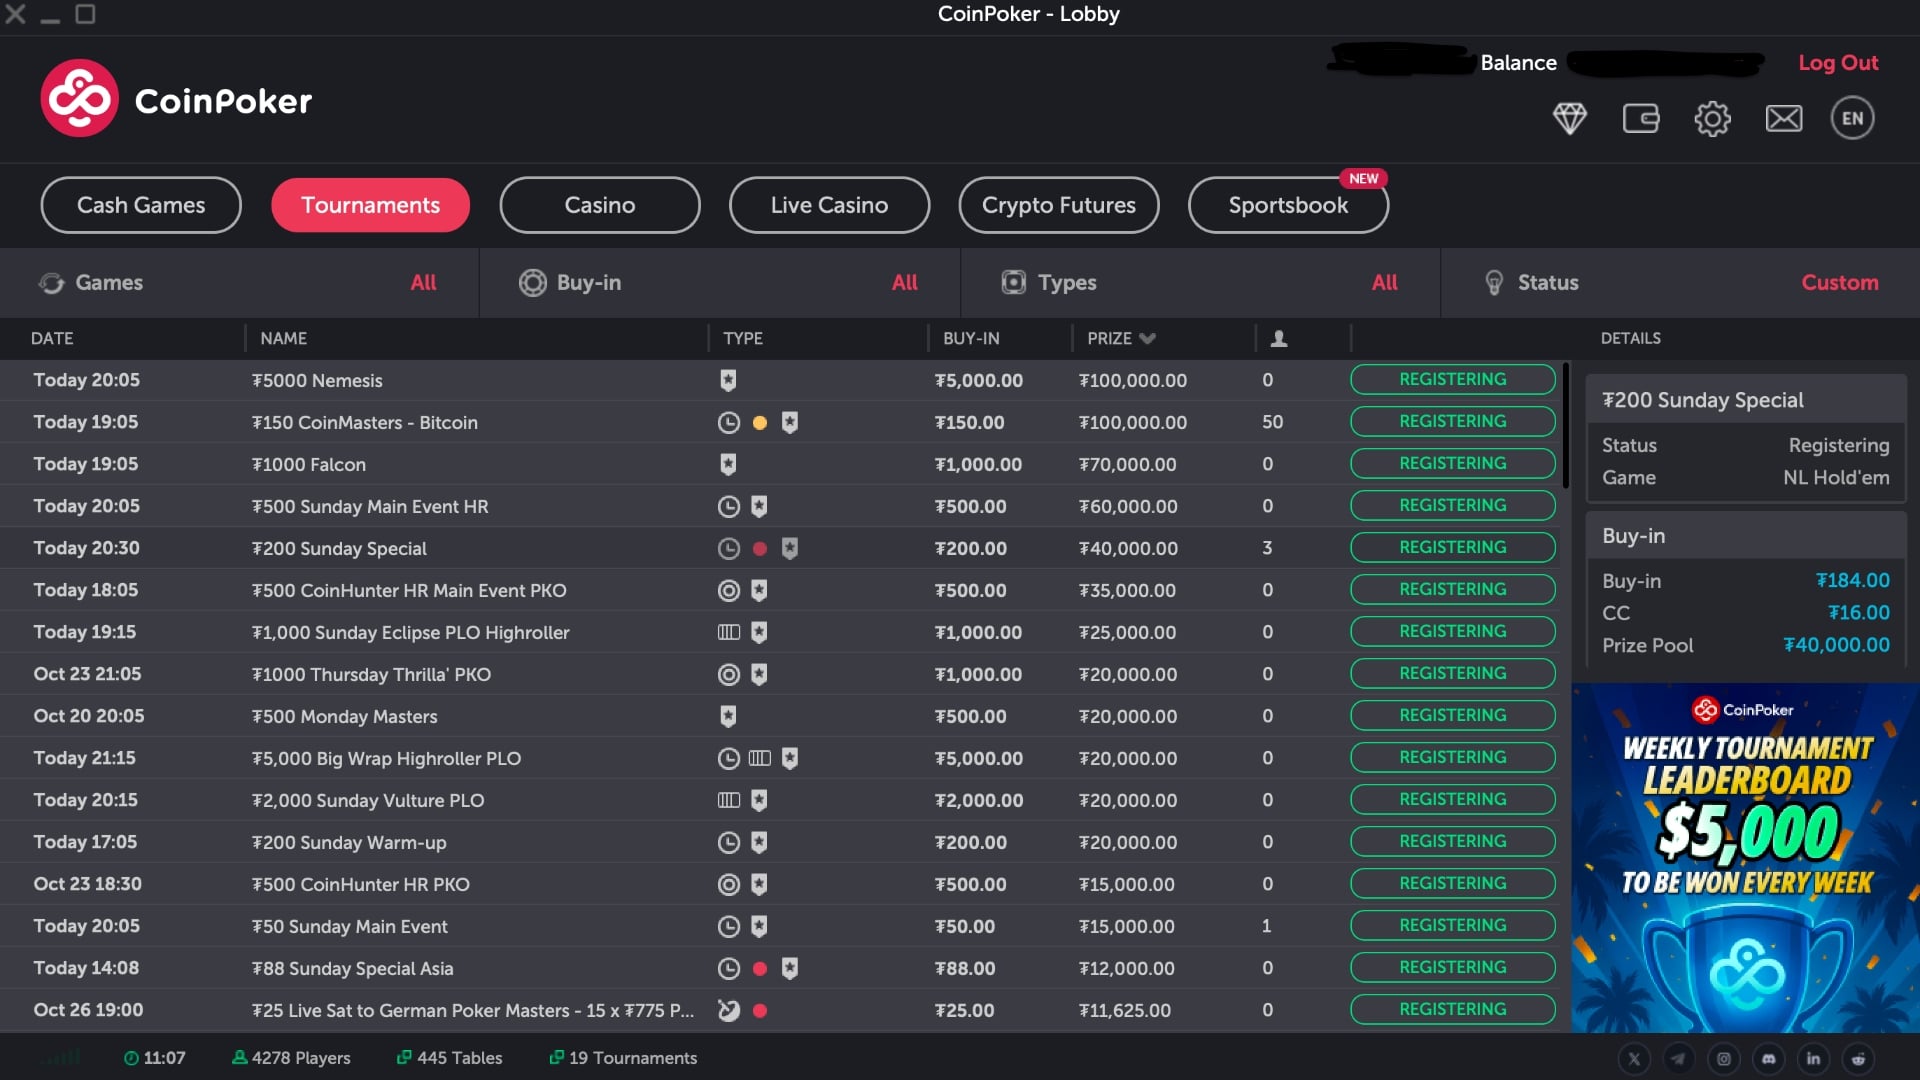Open the diamond rewards icon

pos(1569,118)
